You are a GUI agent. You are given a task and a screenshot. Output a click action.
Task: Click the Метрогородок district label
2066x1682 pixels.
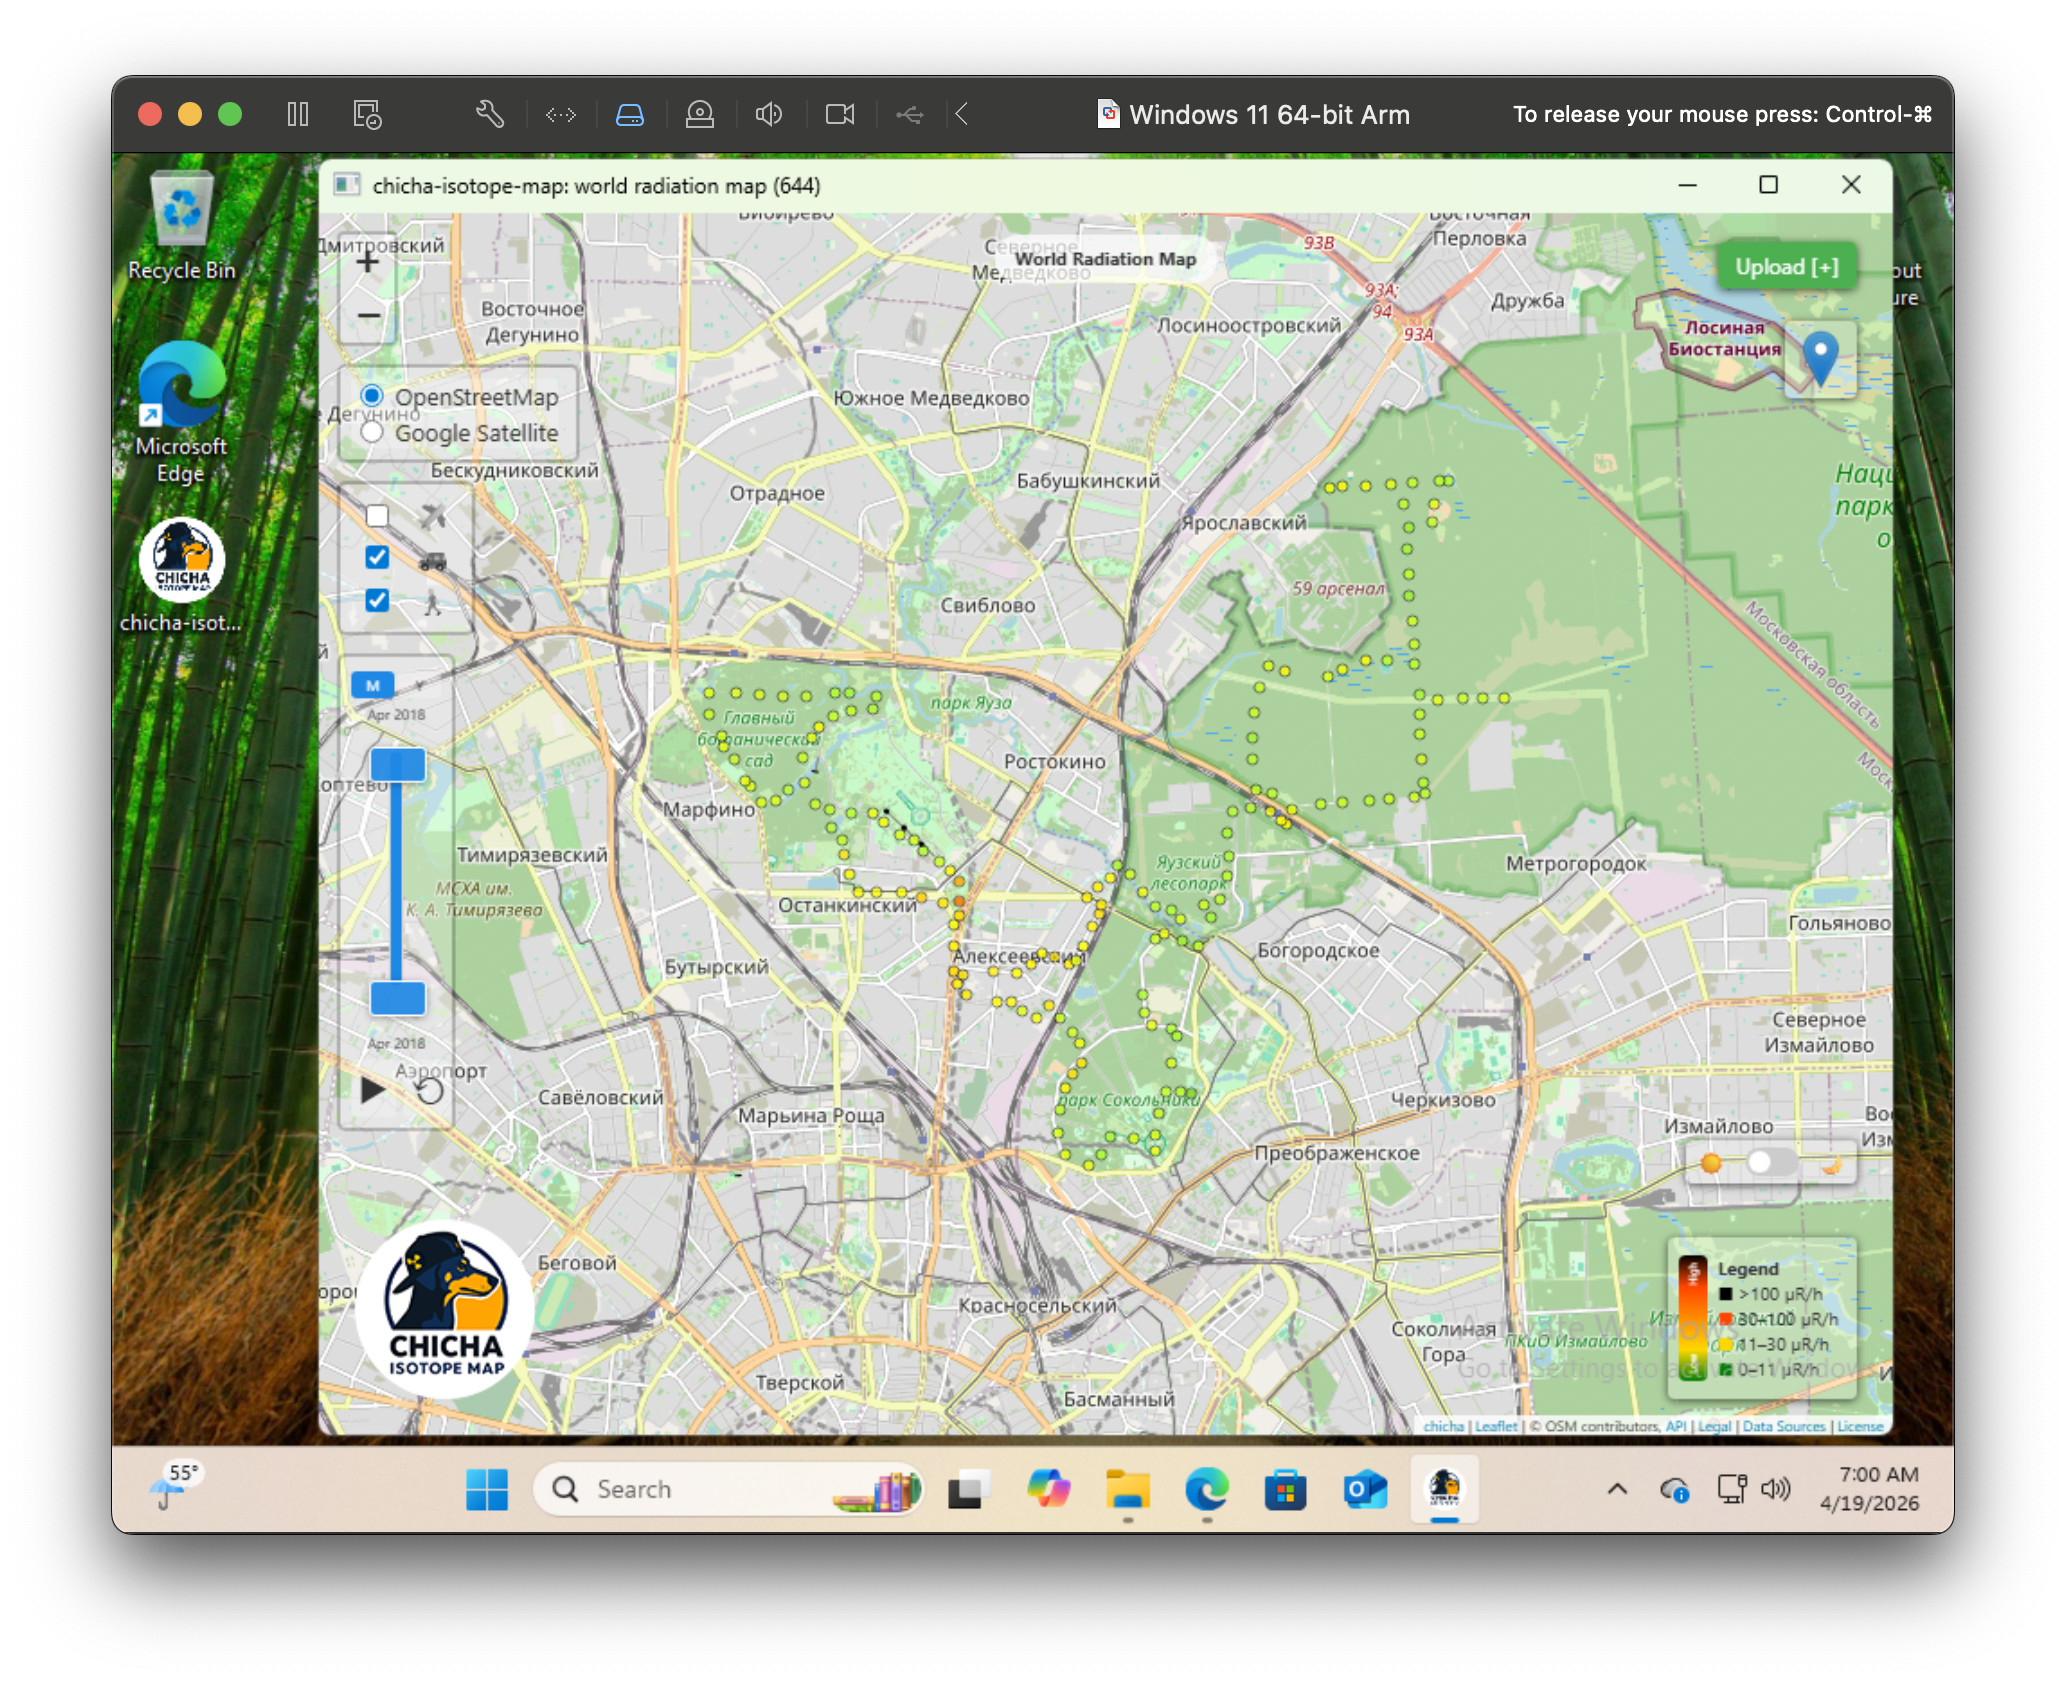1576,862
